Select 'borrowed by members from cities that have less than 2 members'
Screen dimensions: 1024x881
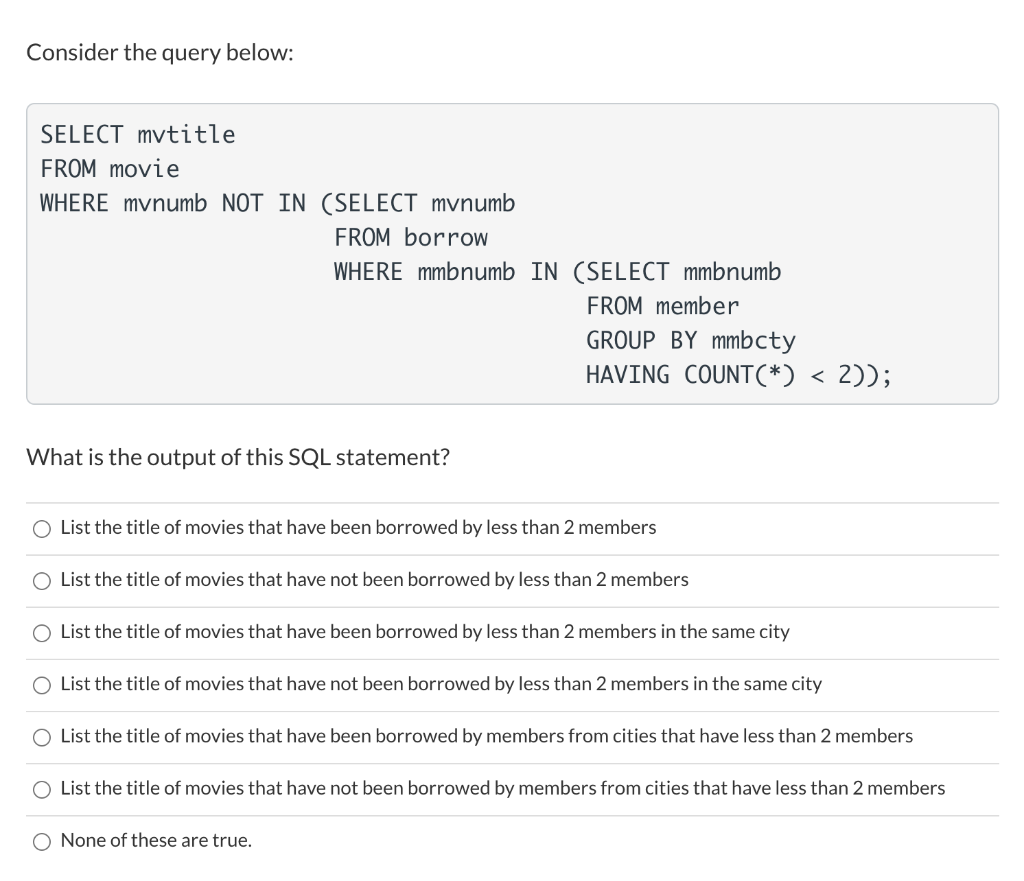488,736
